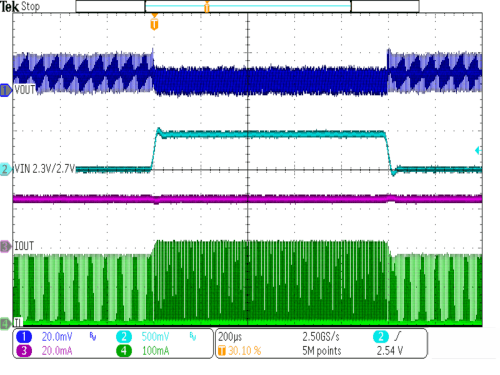Click the channel 2 VIN ground marker

5,169
